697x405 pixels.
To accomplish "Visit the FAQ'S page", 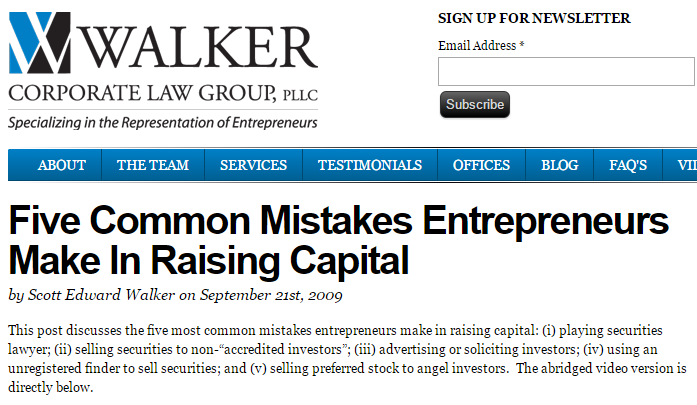I will coord(628,165).
